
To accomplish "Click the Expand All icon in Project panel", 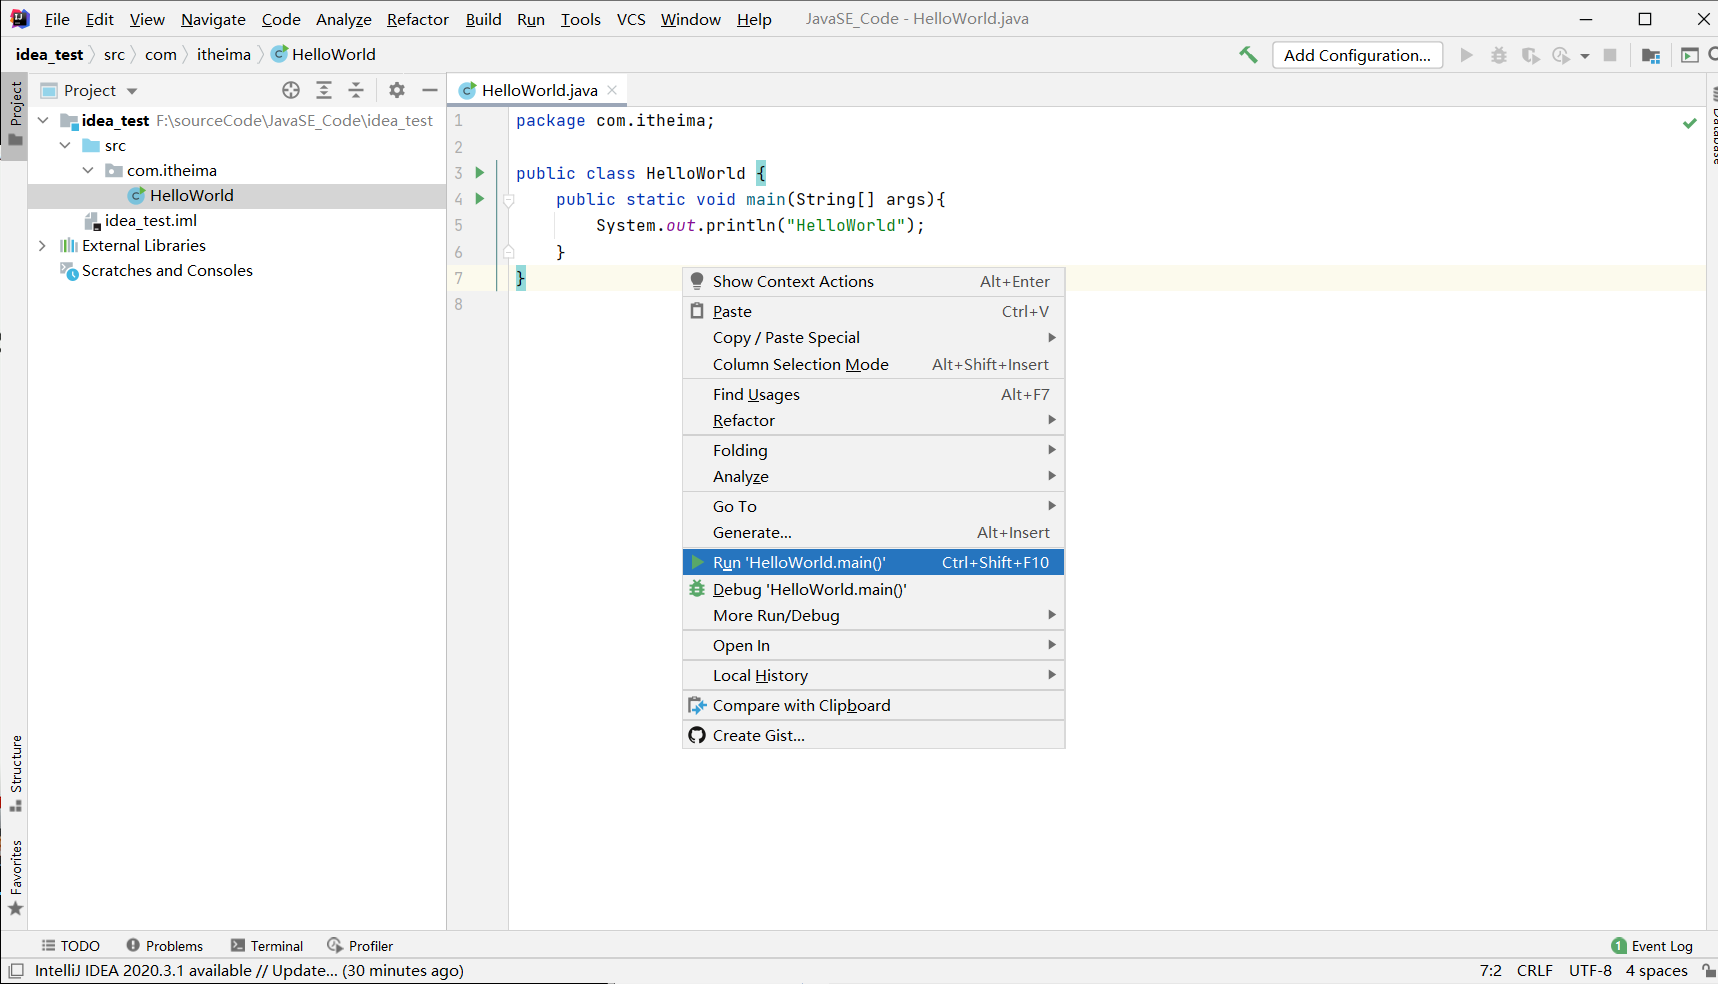I will [324, 90].
